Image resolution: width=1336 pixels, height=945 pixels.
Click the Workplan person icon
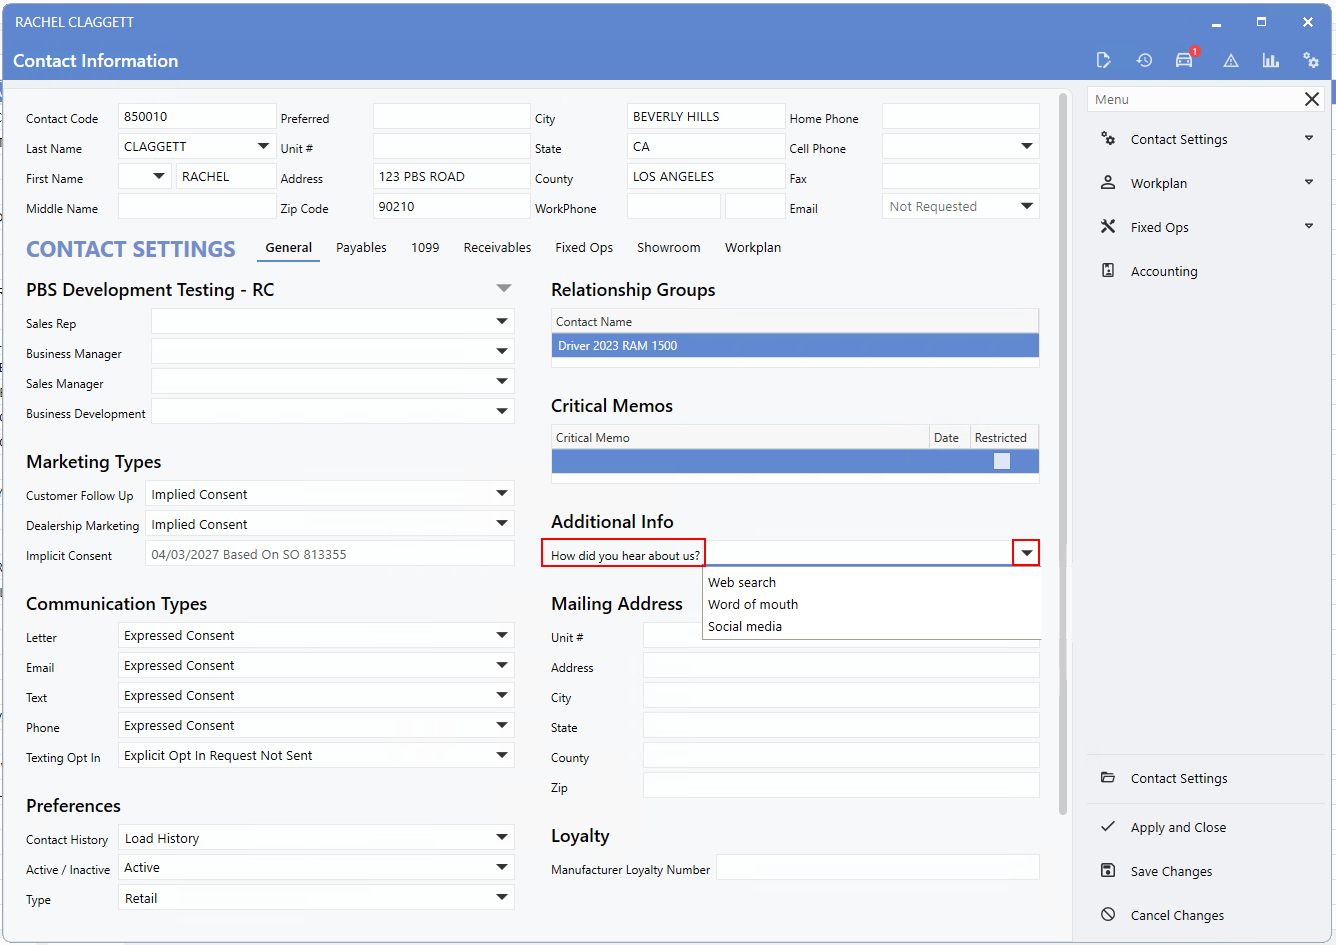(1108, 183)
